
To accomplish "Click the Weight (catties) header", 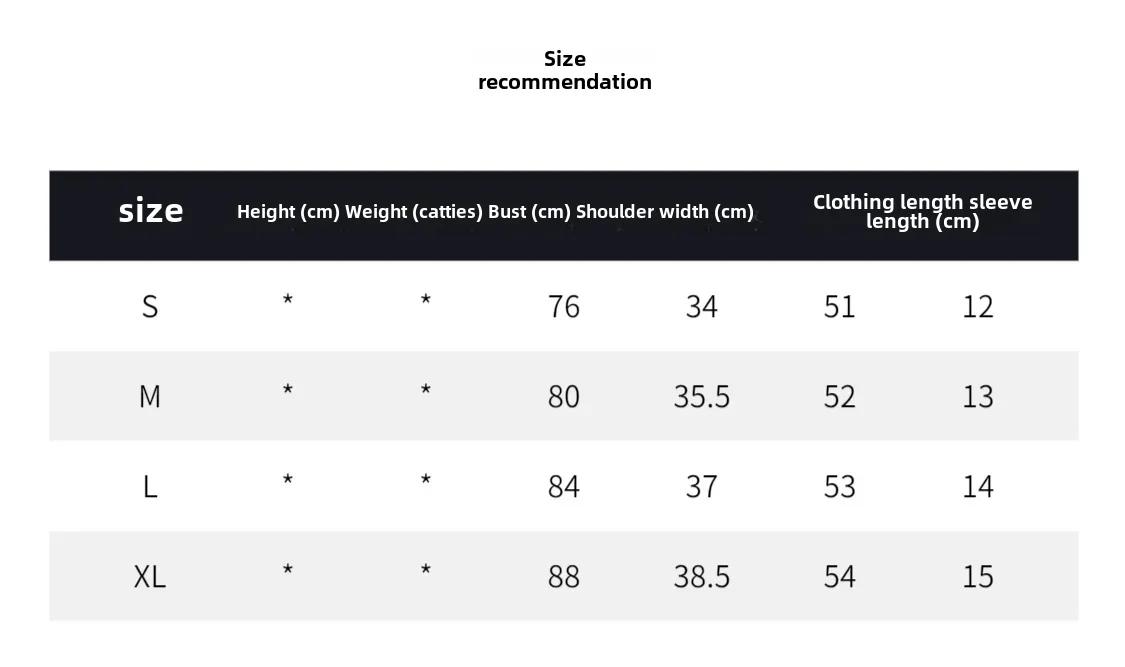I will click(413, 212).
